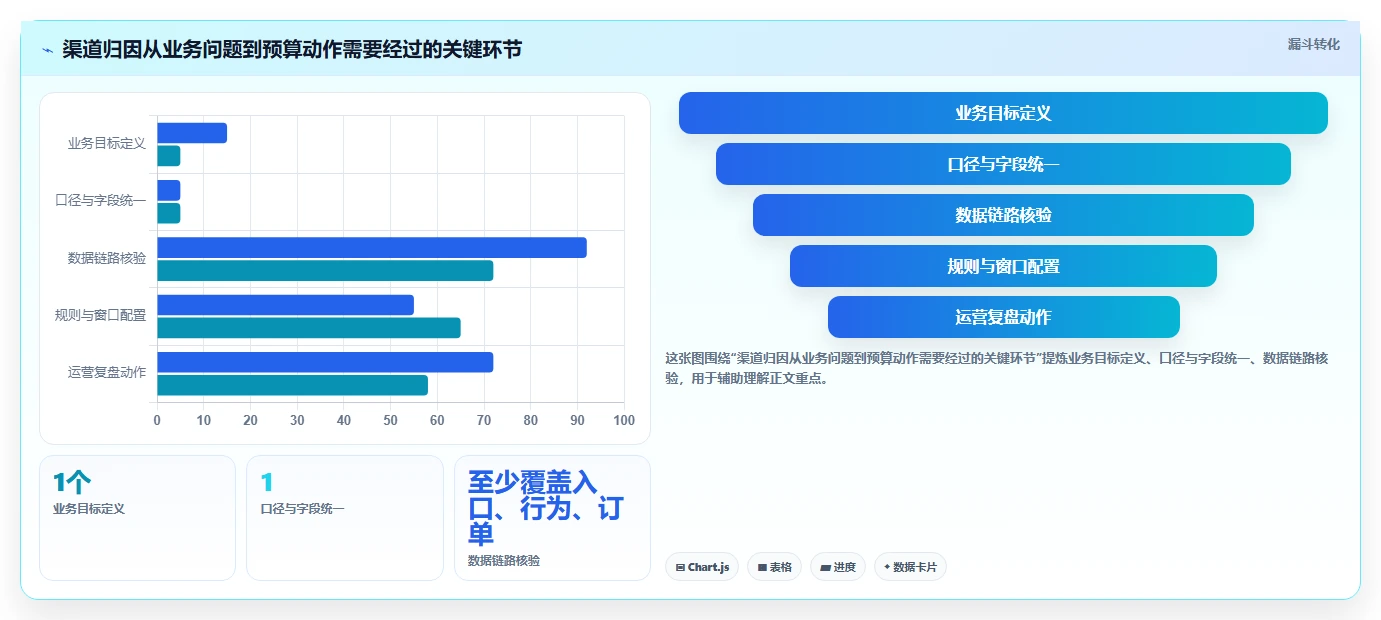This screenshot has height=620, width=1381.
Task: Select the 业务目标定义 funnel stage
Action: coord(1003,113)
